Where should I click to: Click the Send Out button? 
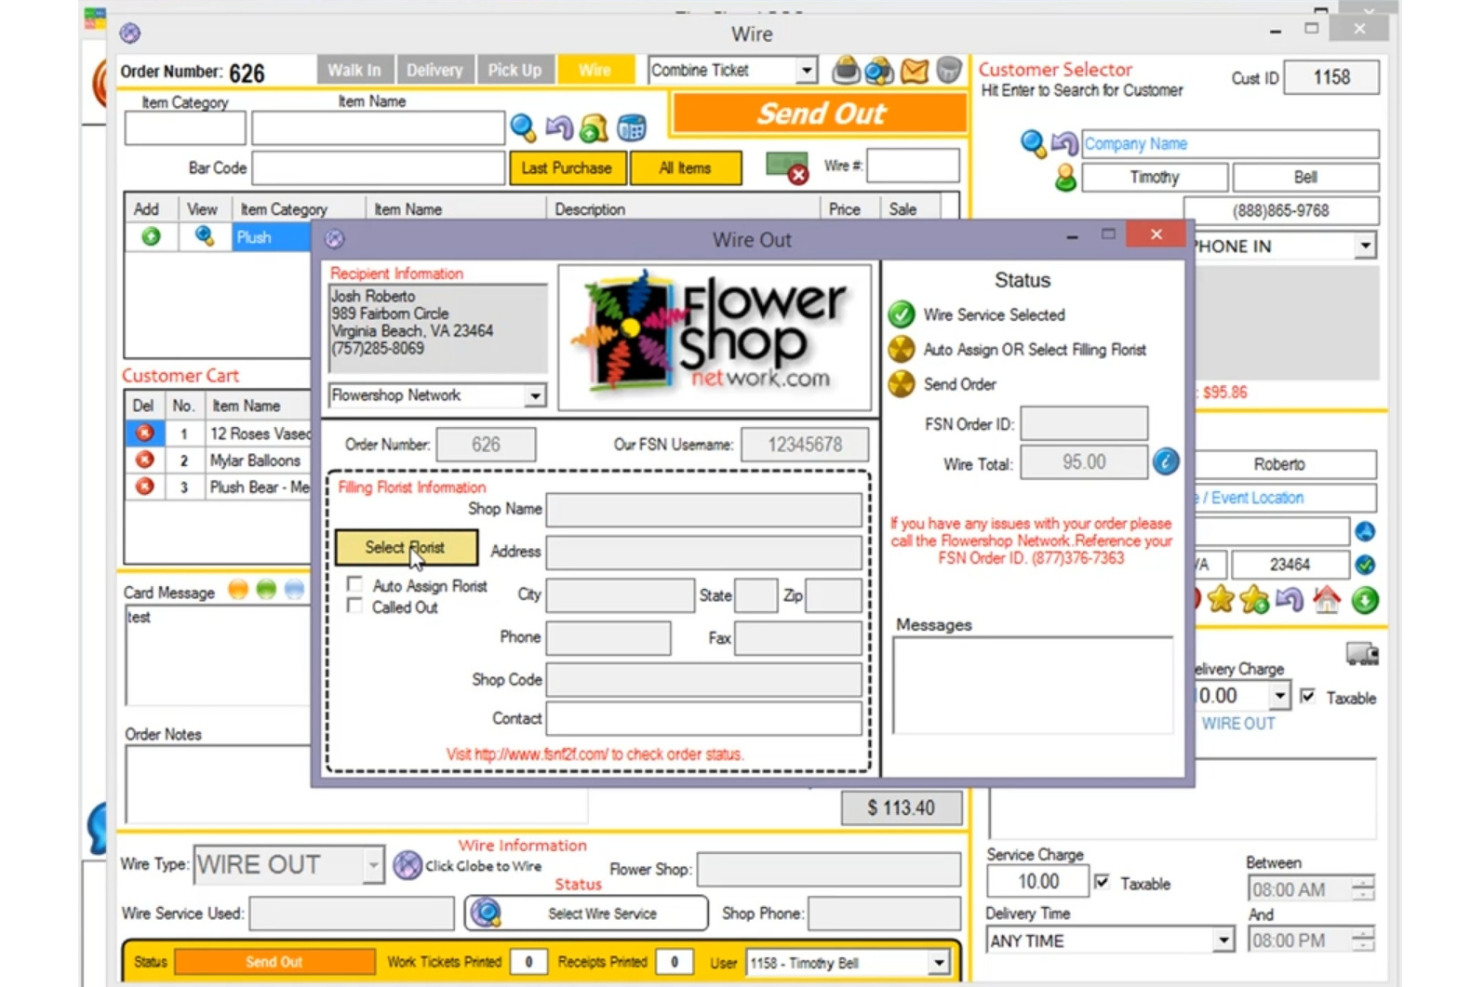click(819, 113)
